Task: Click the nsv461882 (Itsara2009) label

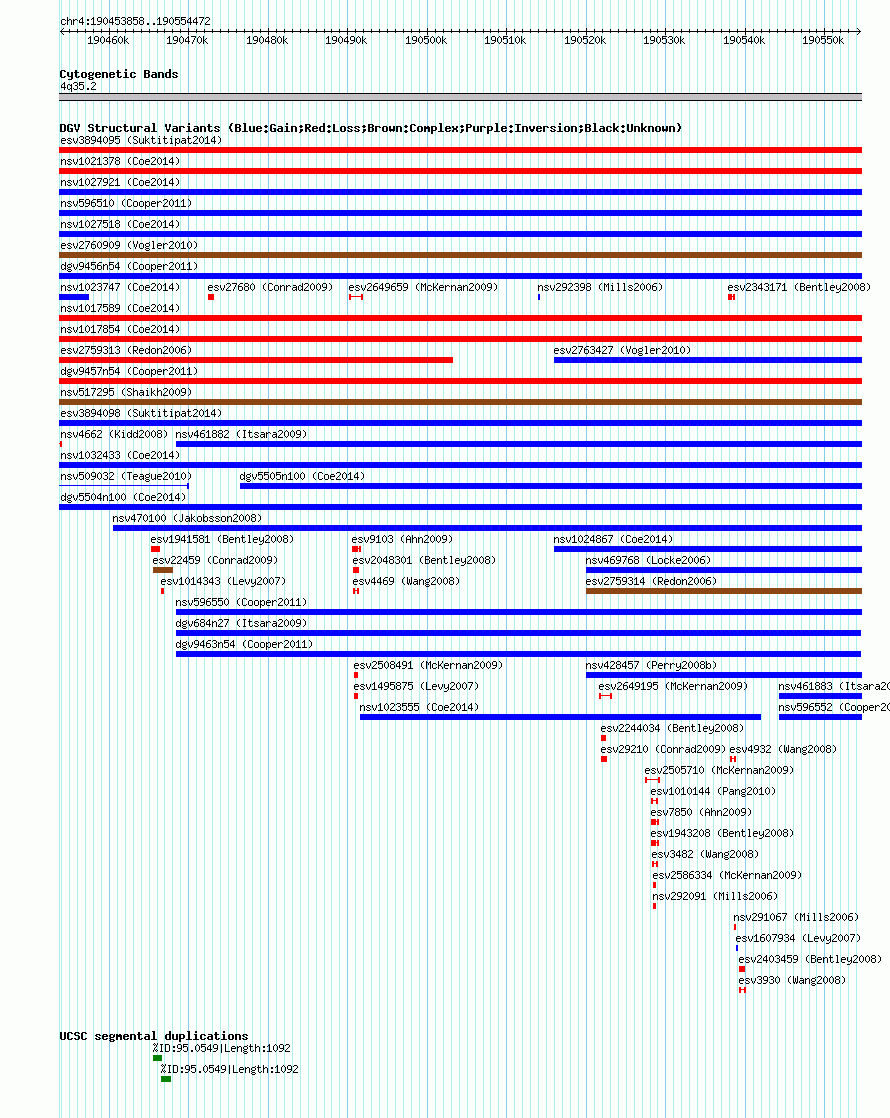Action: 241,434
